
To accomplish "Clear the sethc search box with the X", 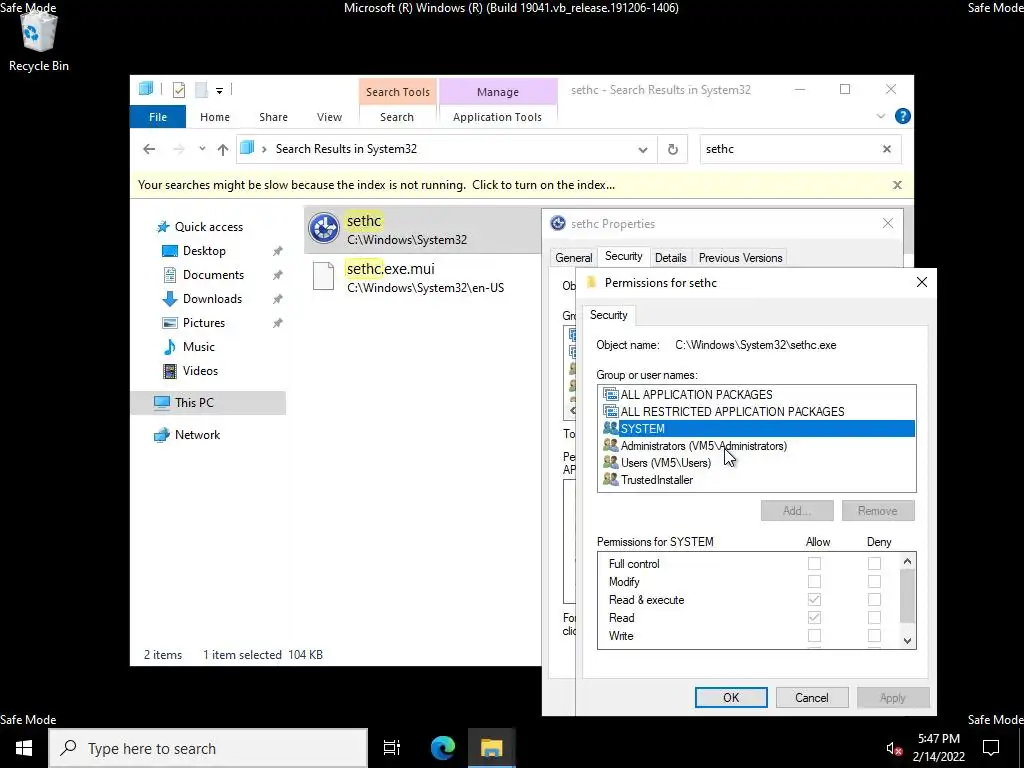I will [887, 149].
